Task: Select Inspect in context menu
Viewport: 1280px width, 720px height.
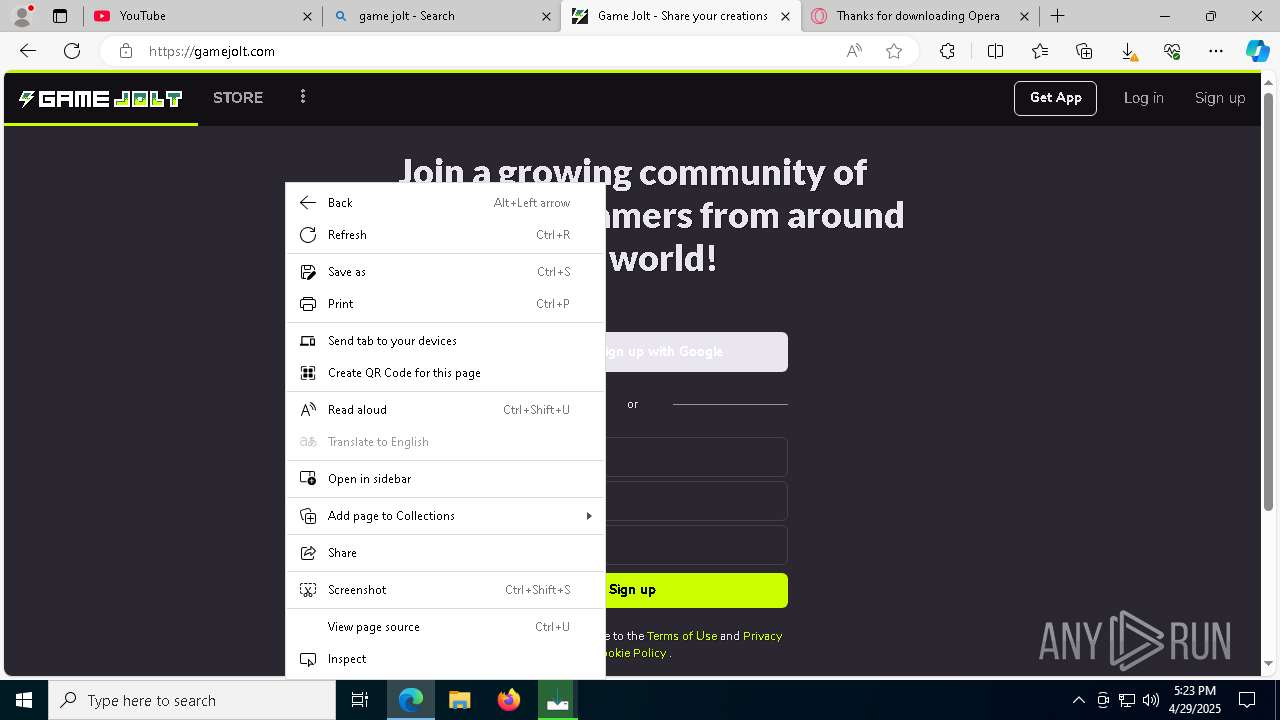Action: point(445,659)
